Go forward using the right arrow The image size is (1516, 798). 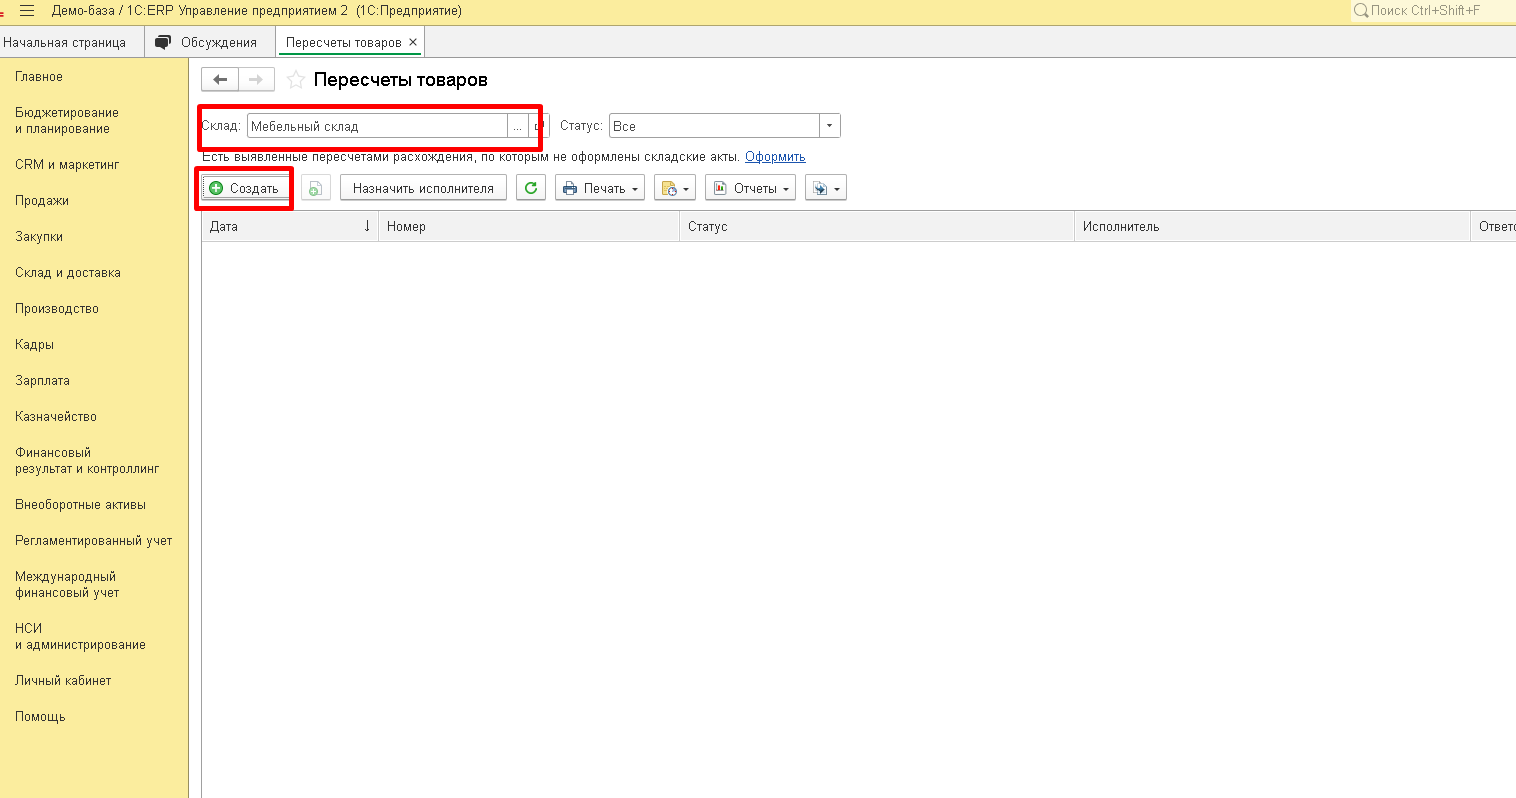[x=256, y=80]
